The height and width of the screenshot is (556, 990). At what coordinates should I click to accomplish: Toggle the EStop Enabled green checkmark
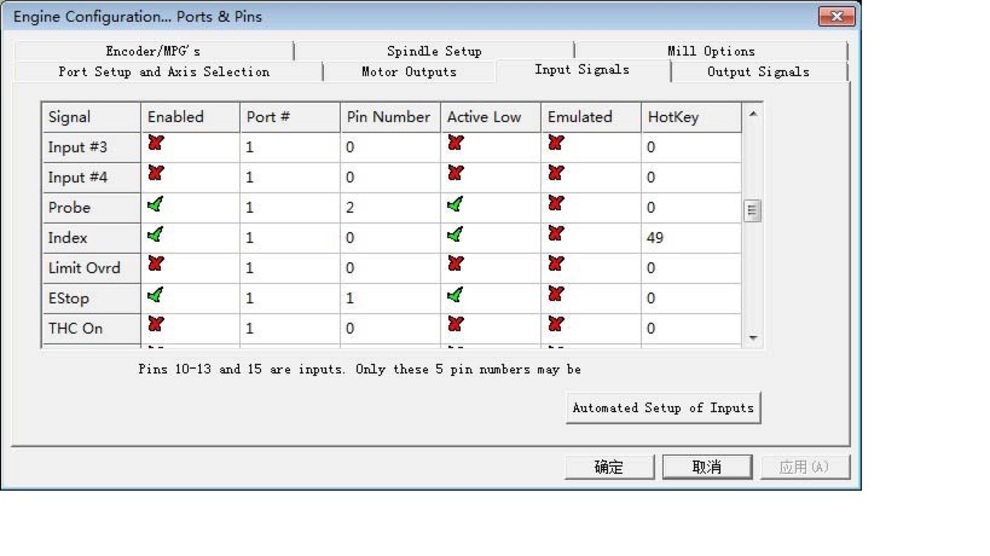155,295
